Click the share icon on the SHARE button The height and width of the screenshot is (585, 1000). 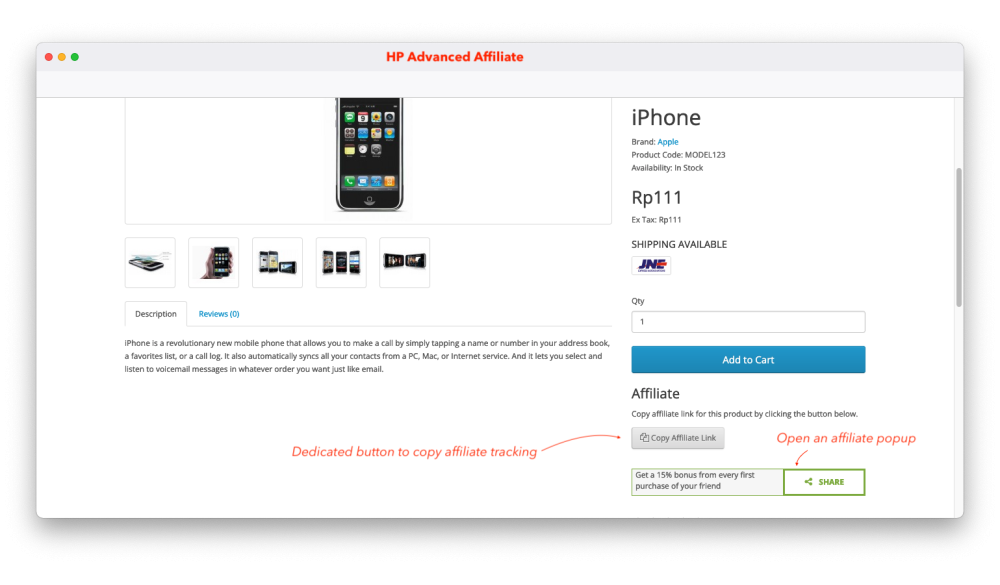tap(809, 482)
